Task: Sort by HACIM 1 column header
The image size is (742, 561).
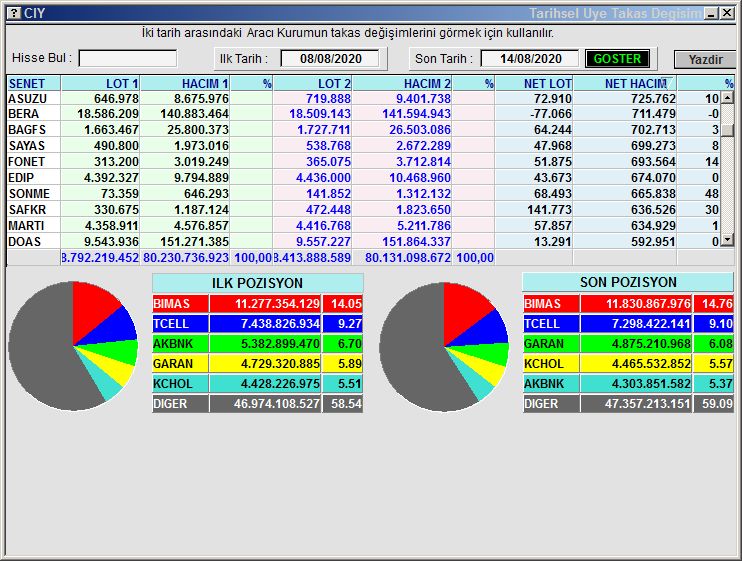Action: (185, 83)
